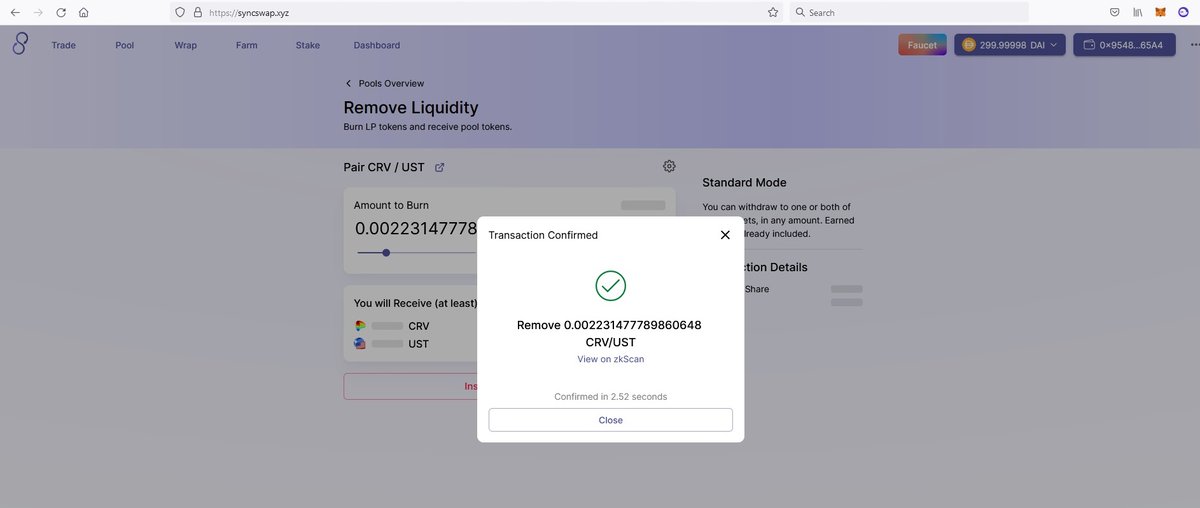This screenshot has width=1200, height=508.
Task: Expand the 299.99998 DAI balance dropdown
Action: click(1009, 45)
